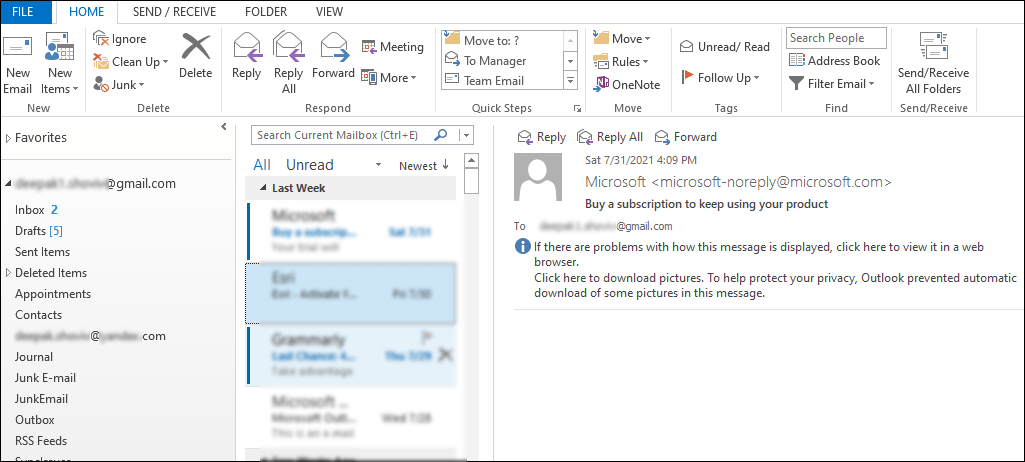The height and width of the screenshot is (462, 1025).
Task: Open the Address Book
Action: tap(834, 61)
